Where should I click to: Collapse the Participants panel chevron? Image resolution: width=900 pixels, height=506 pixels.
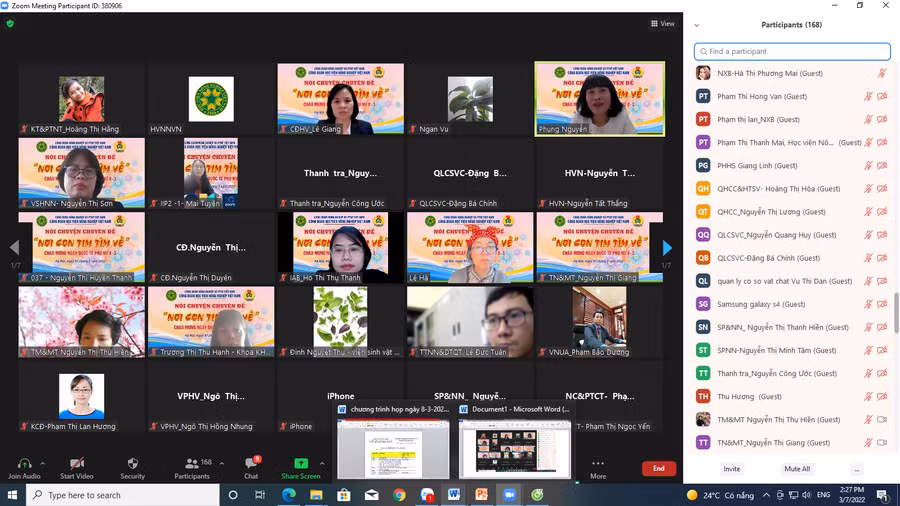click(x=697, y=25)
